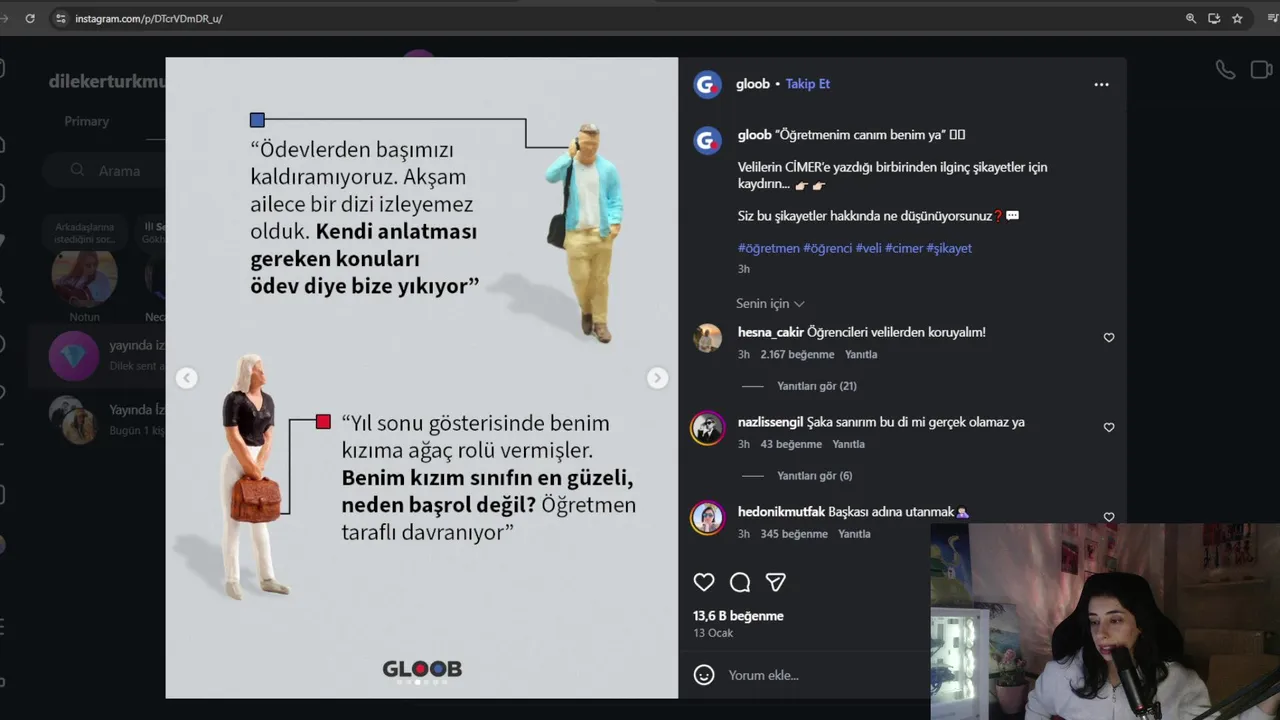View 2.167 beğenme on hesna_cakir comment
Viewport: 1280px width, 720px height.
(x=797, y=355)
